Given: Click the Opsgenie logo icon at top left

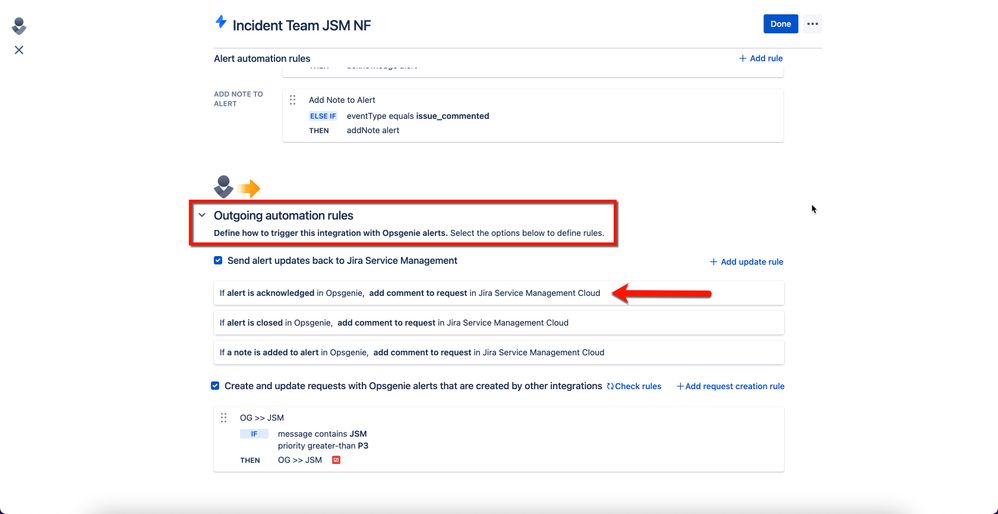Looking at the screenshot, I should coord(19,26).
